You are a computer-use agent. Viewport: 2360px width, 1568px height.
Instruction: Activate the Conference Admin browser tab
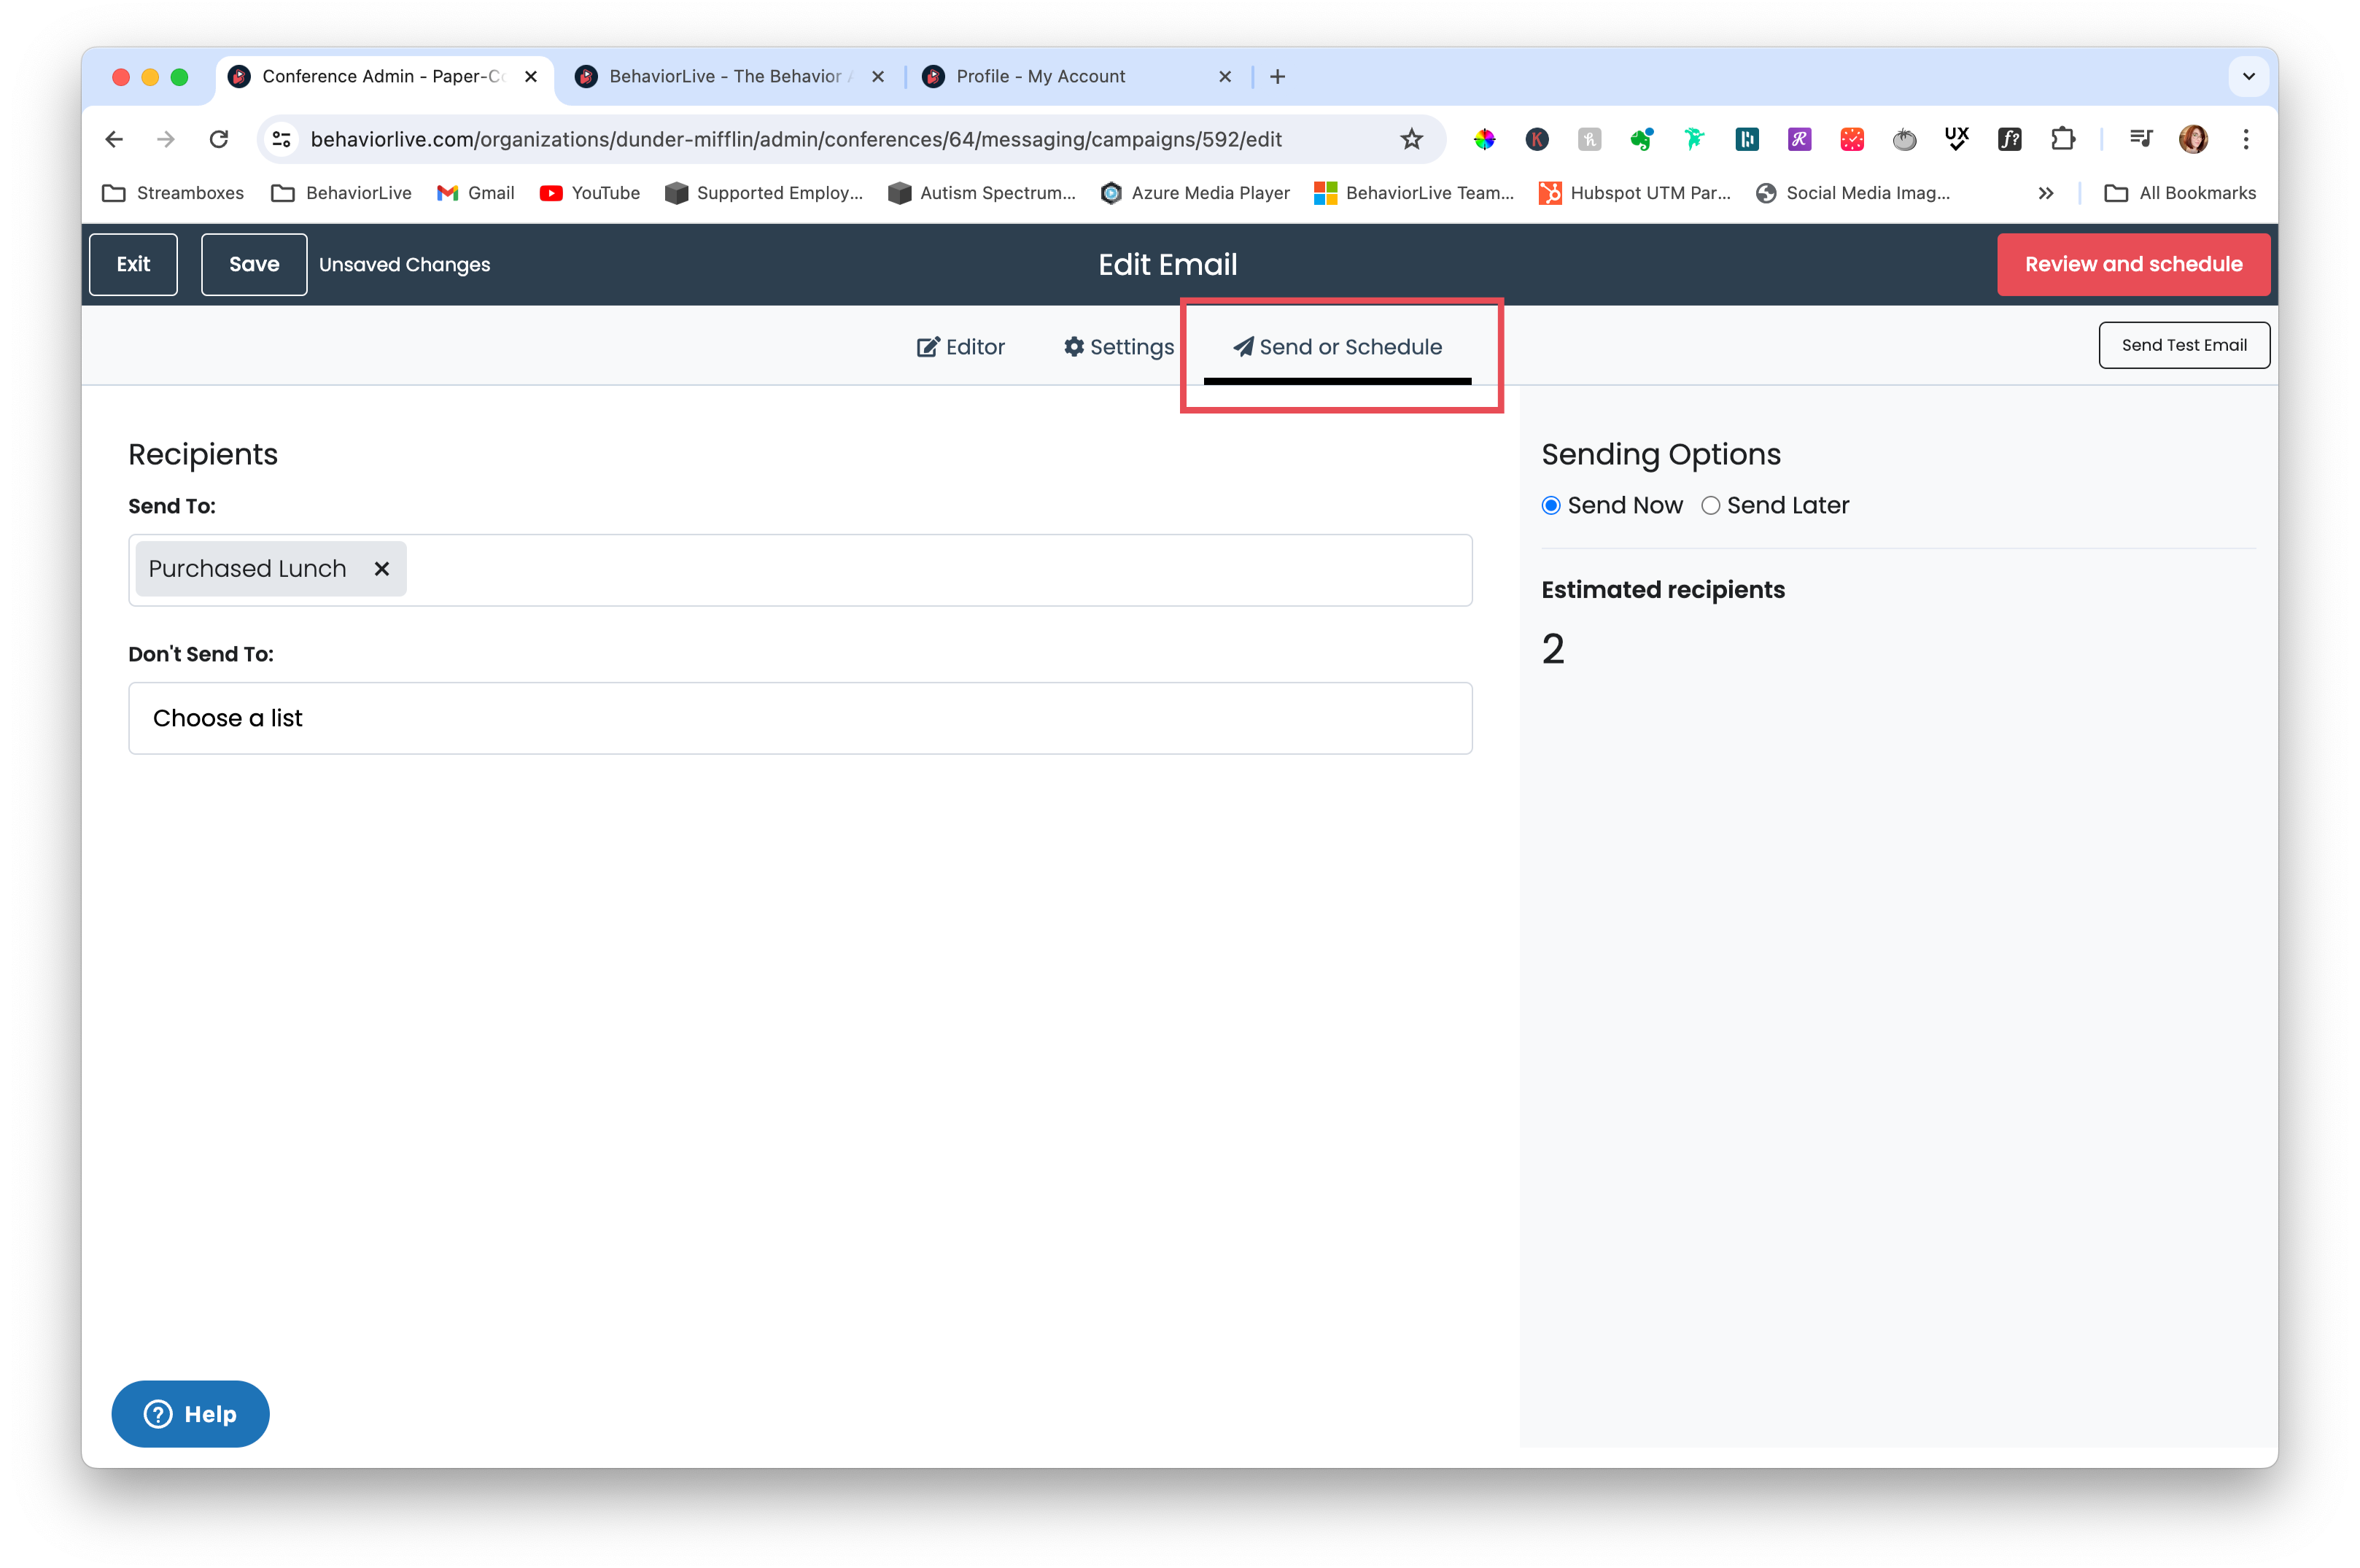point(383,77)
